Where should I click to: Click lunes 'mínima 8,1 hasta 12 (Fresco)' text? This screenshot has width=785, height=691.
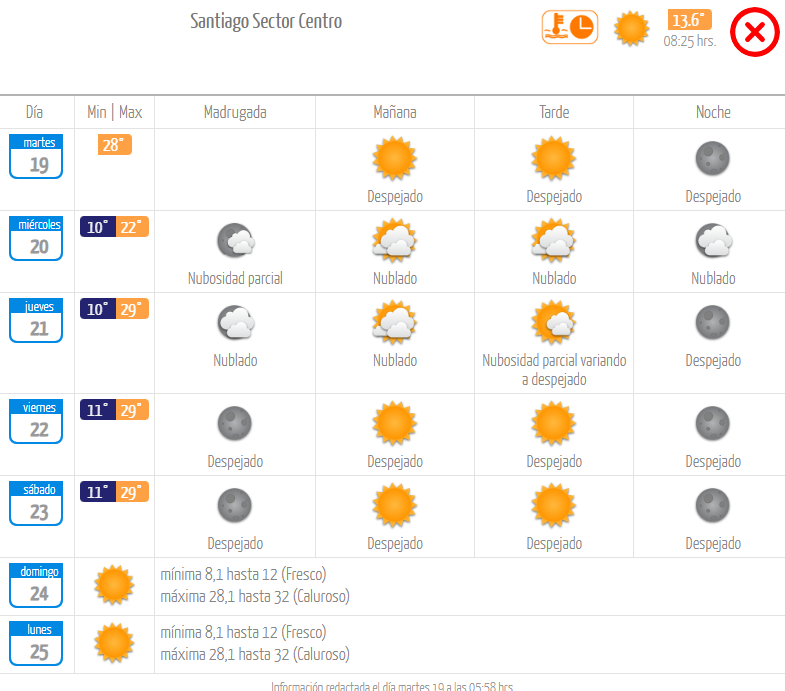243,632
